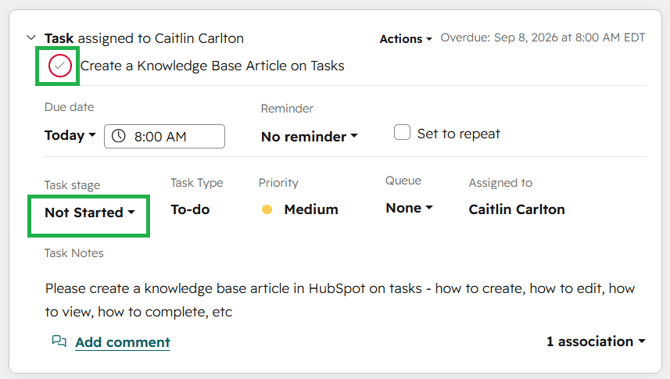Collapse the task card chevron

(31, 38)
